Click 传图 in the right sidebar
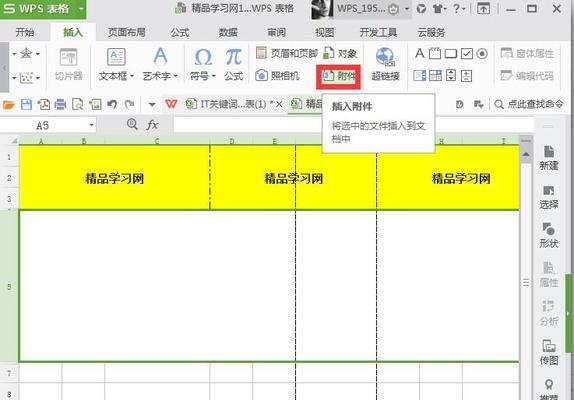 548,353
